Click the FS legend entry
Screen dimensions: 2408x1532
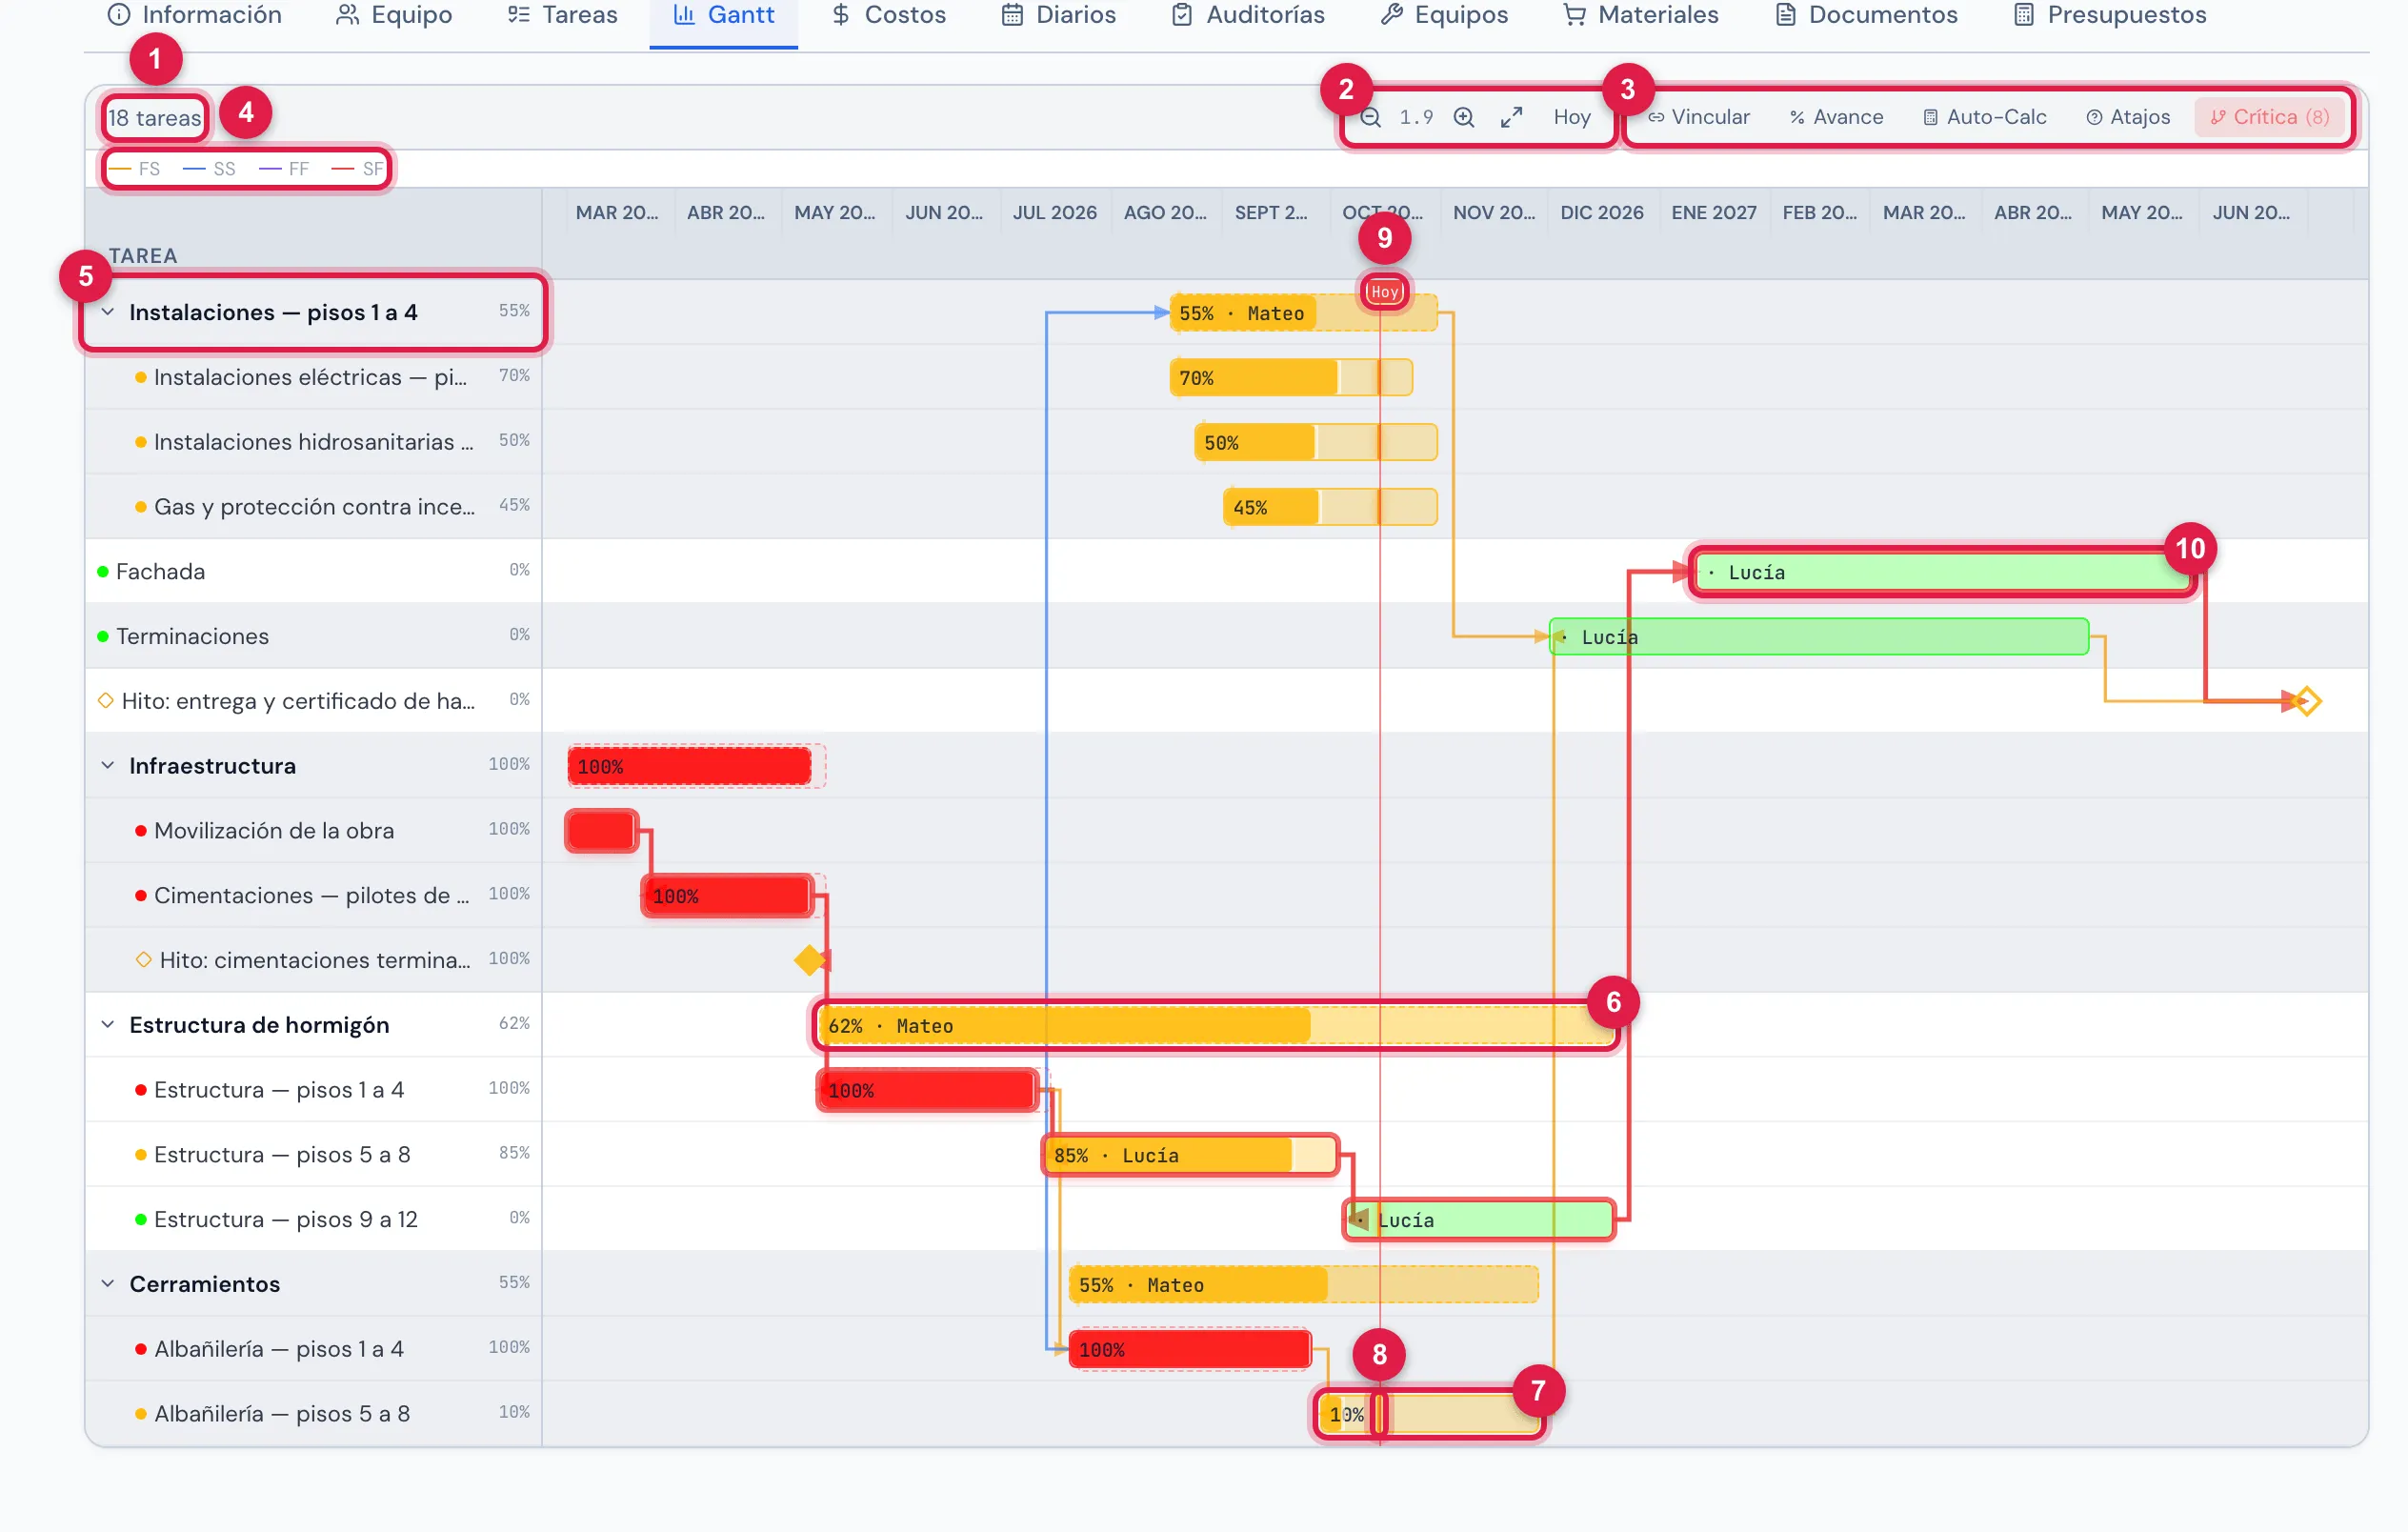click(x=134, y=169)
